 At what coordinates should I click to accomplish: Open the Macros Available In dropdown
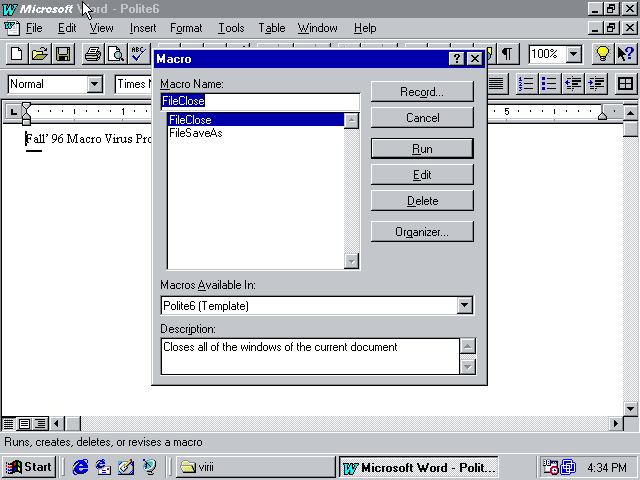pos(464,305)
